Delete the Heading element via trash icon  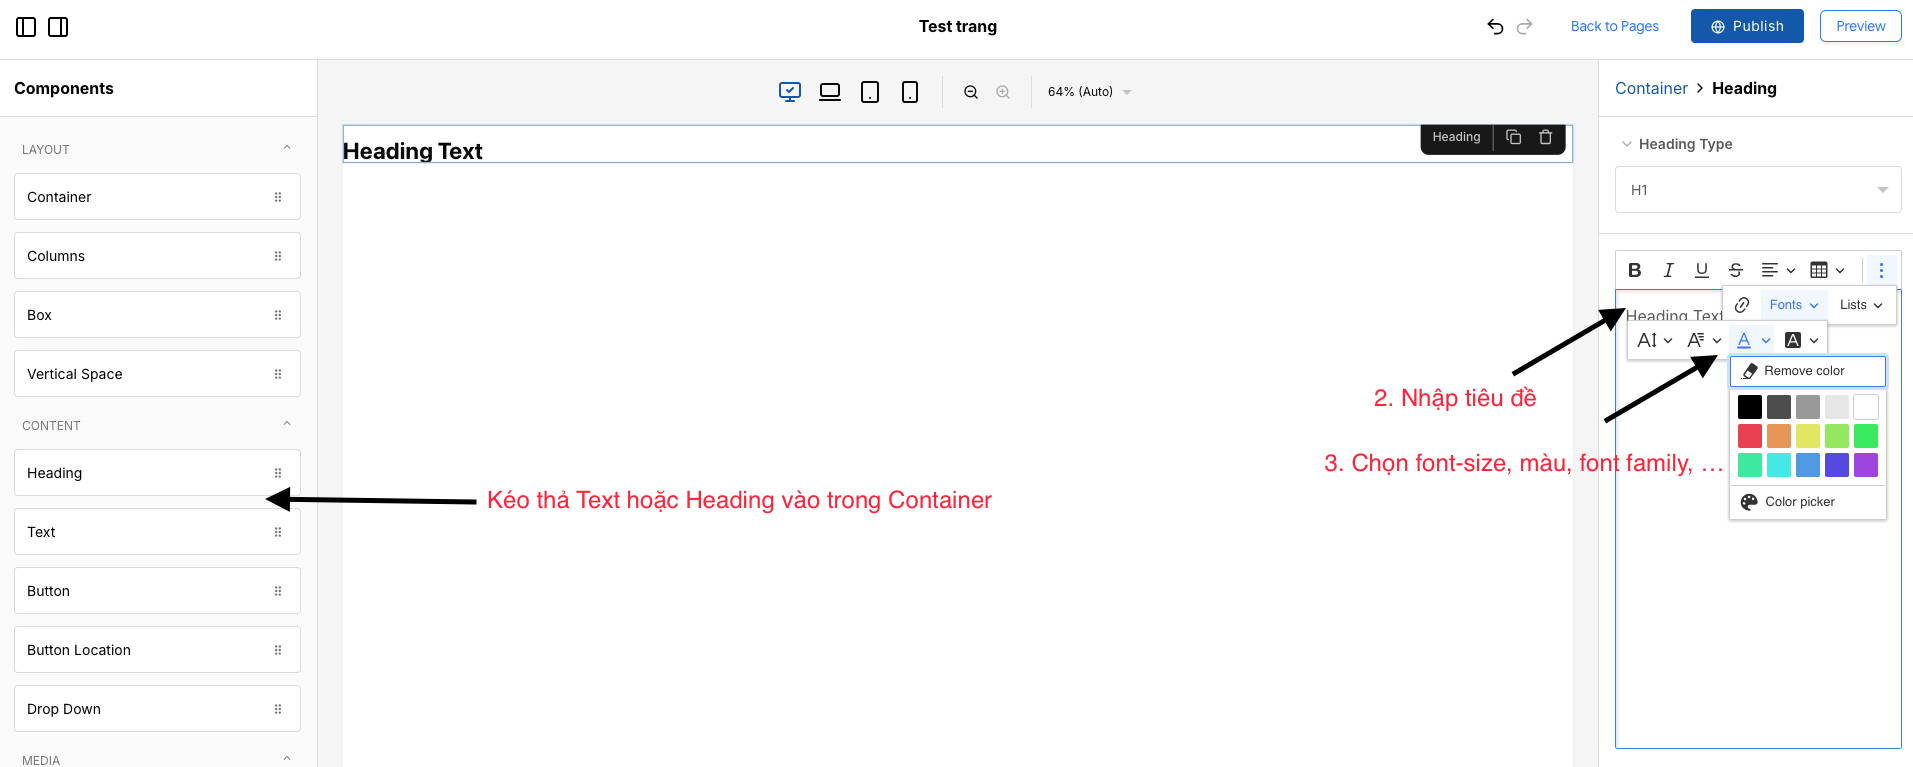point(1545,137)
